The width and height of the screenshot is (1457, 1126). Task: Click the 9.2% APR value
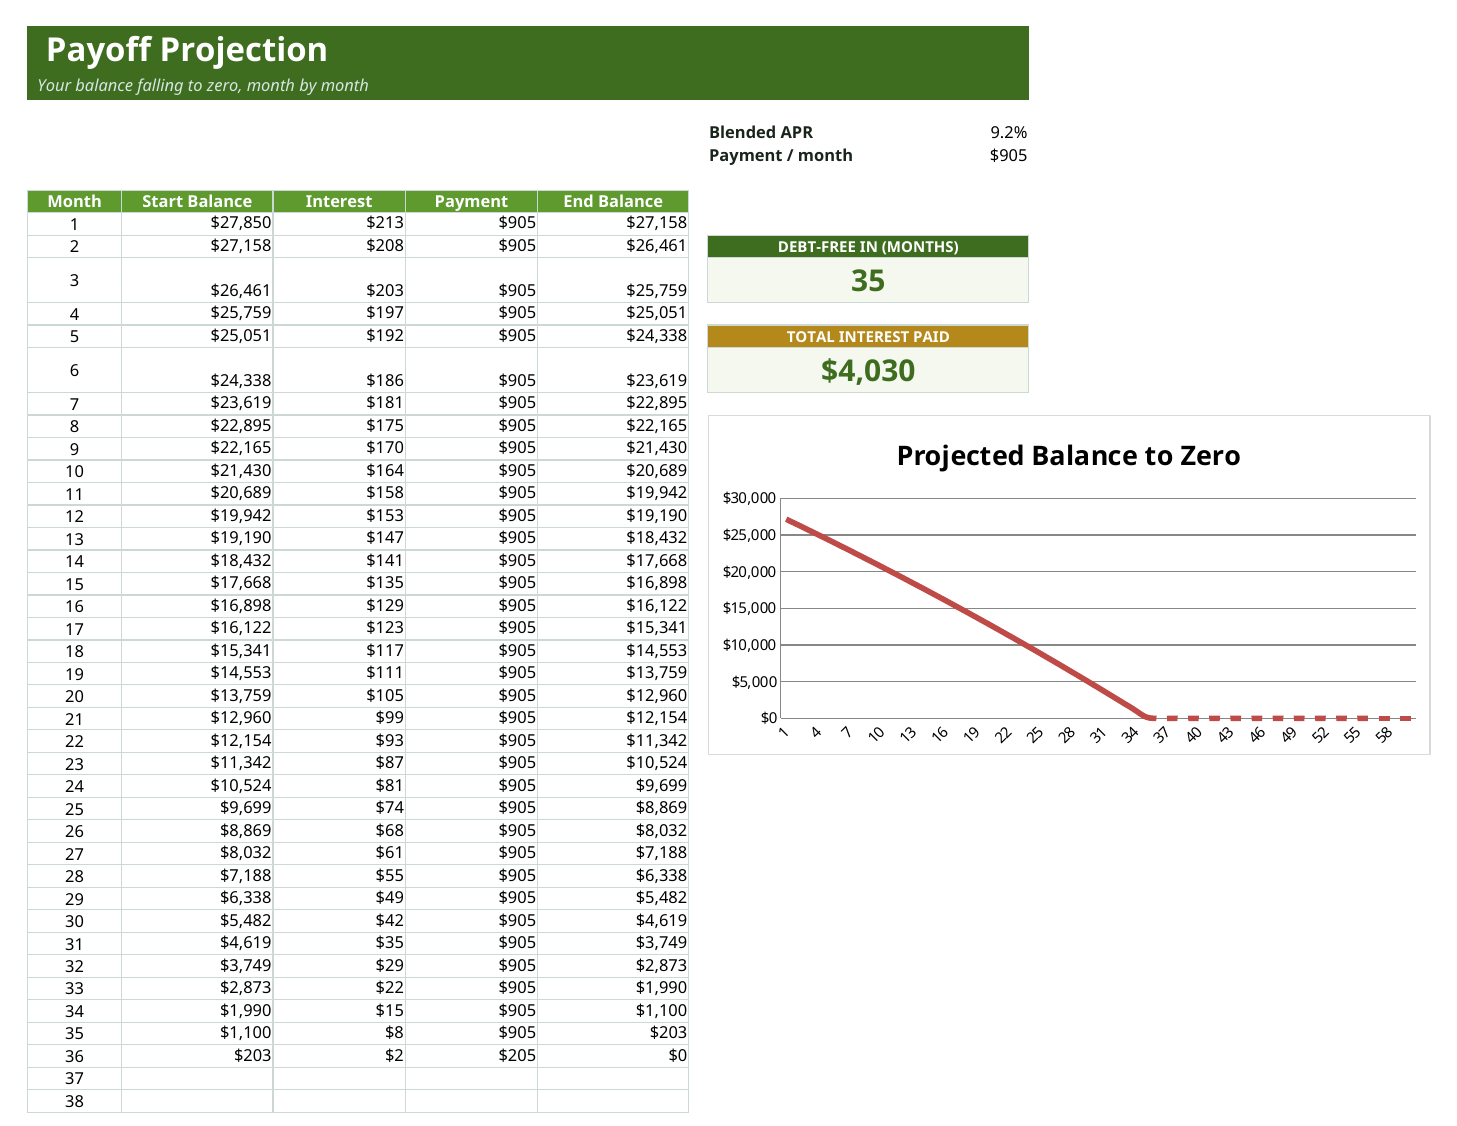click(x=1008, y=132)
